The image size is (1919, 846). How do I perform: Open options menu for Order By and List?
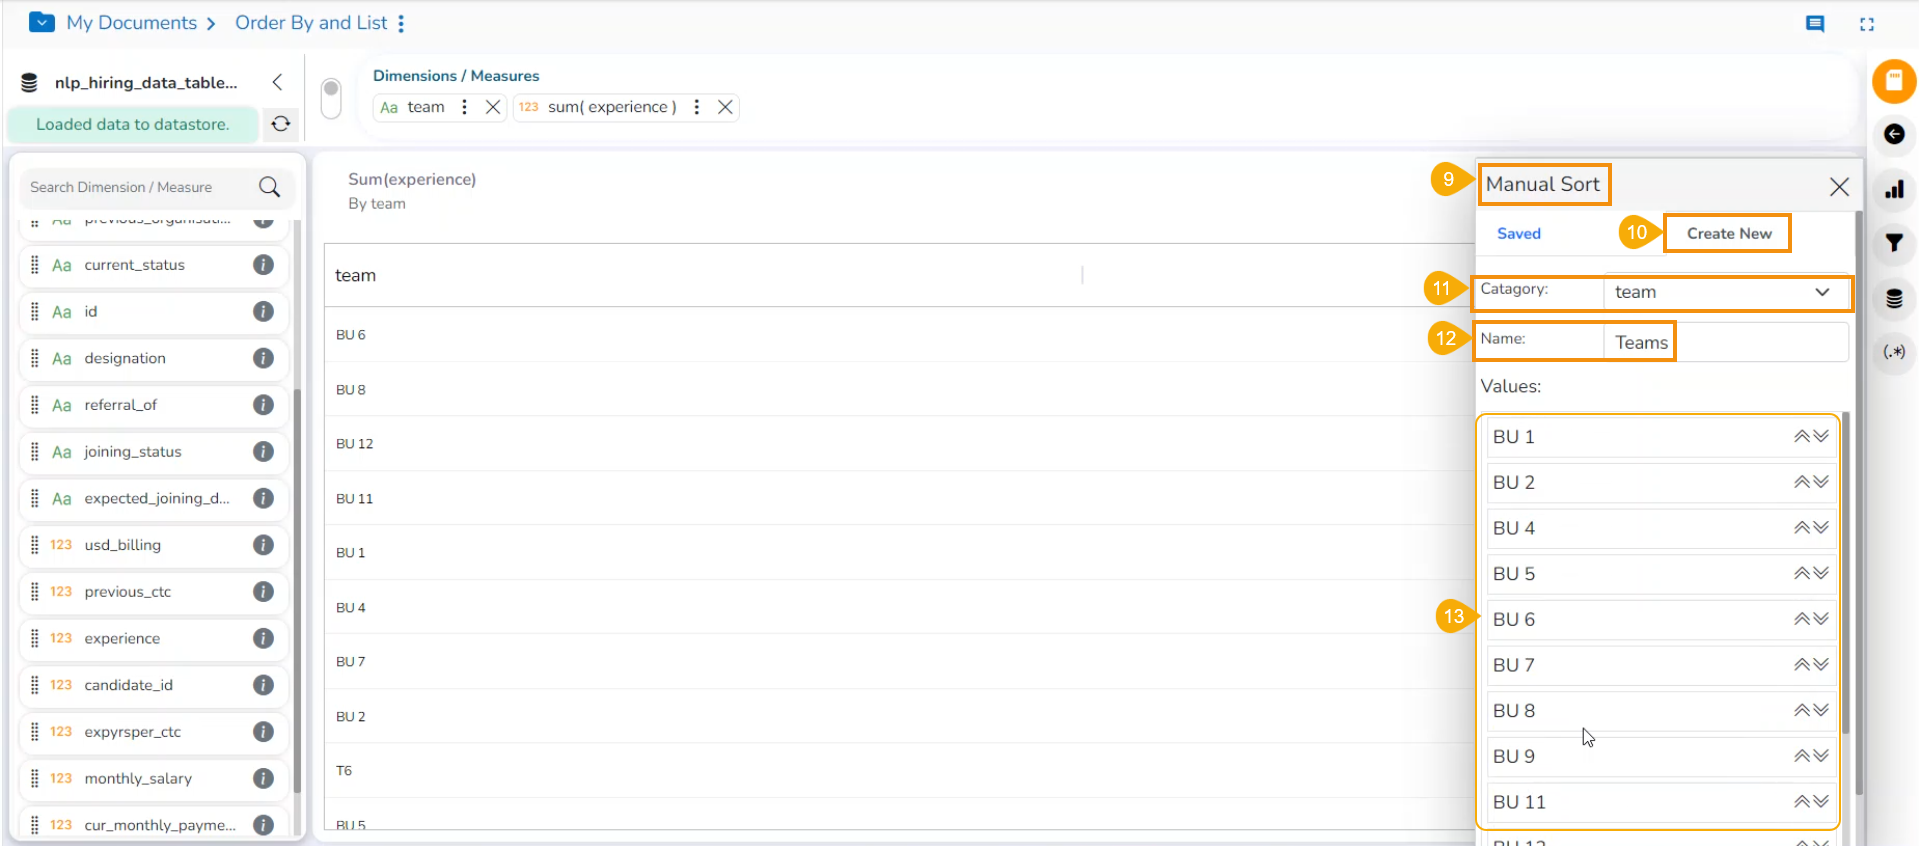click(x=401, y=23)
